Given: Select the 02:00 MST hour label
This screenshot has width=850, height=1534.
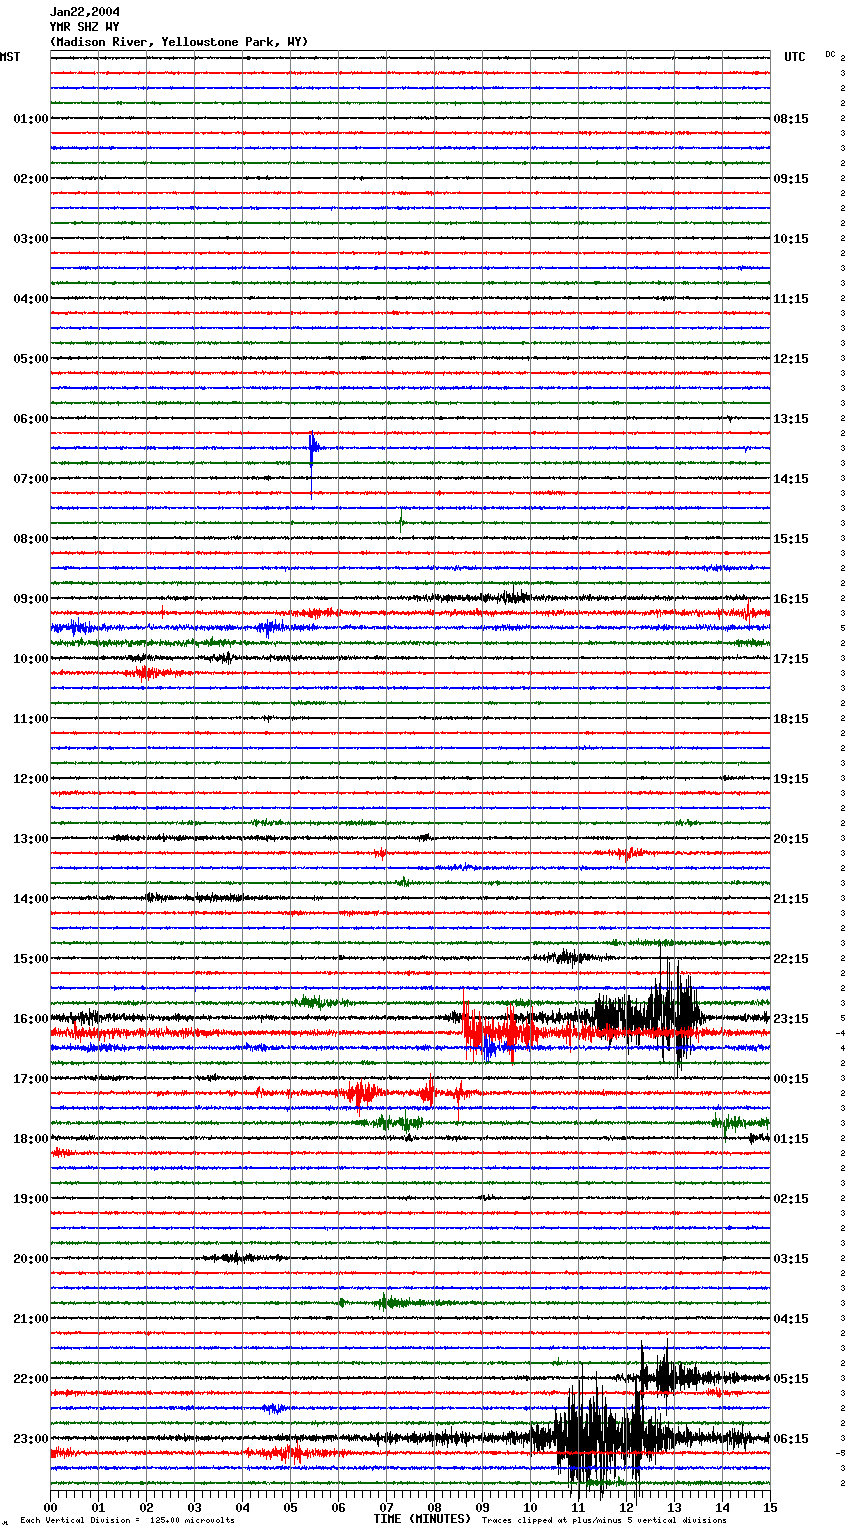Looking at the screenshot, I should [x=31, y=179].
